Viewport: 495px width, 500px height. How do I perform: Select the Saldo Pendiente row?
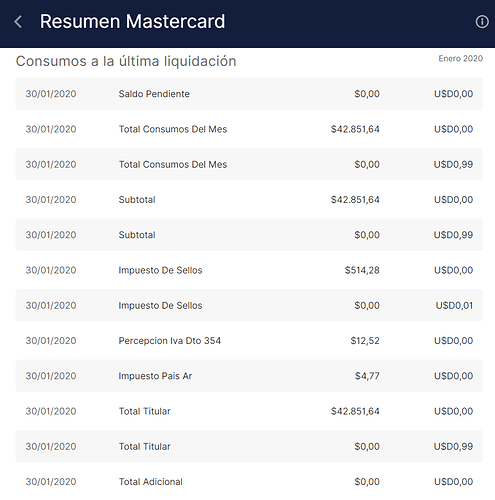[x=249, y=94]
